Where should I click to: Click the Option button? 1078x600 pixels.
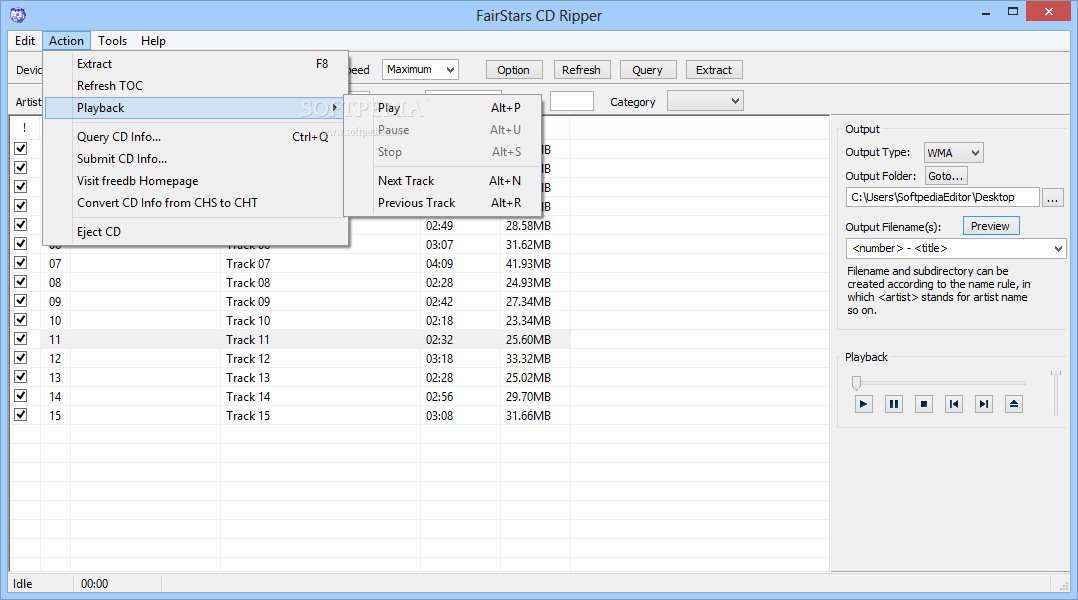click(x=514, y=70)
